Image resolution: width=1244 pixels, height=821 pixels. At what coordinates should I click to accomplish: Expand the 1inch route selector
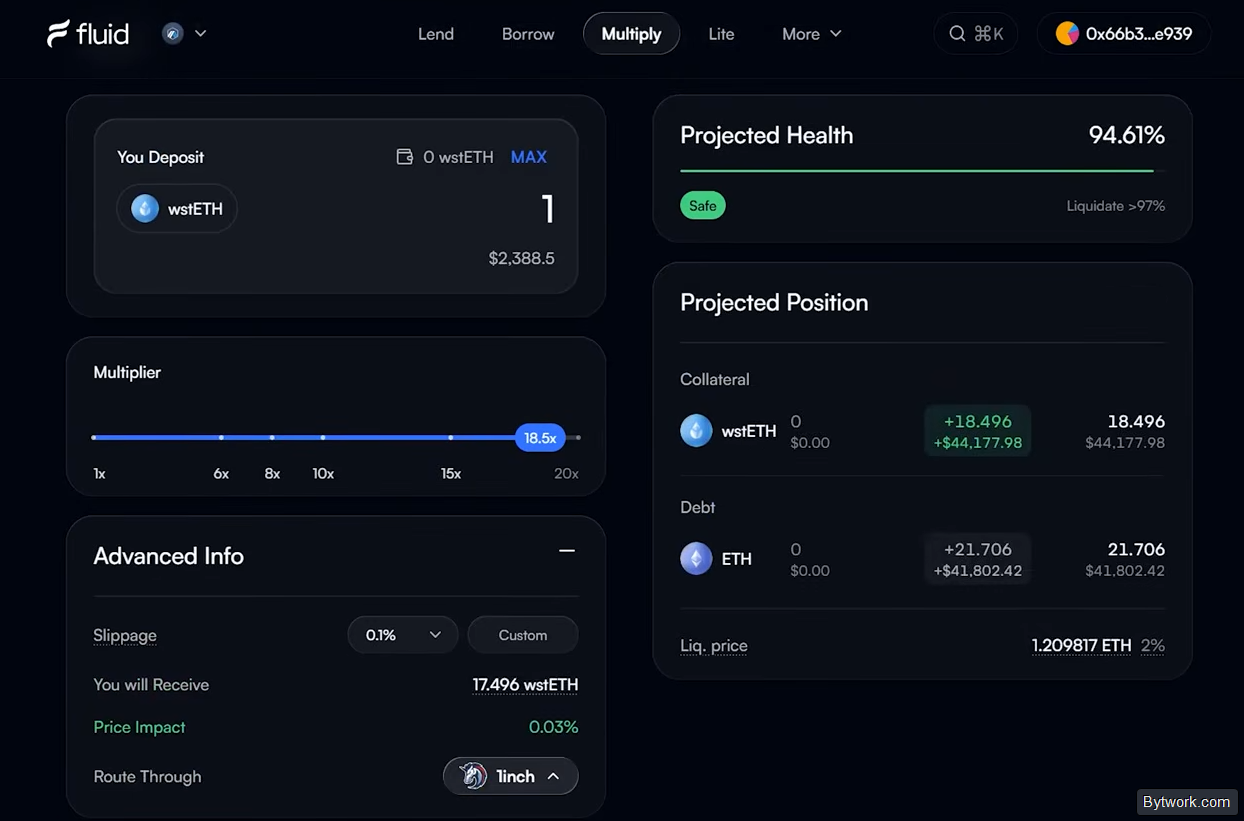[x=511, y=776]
